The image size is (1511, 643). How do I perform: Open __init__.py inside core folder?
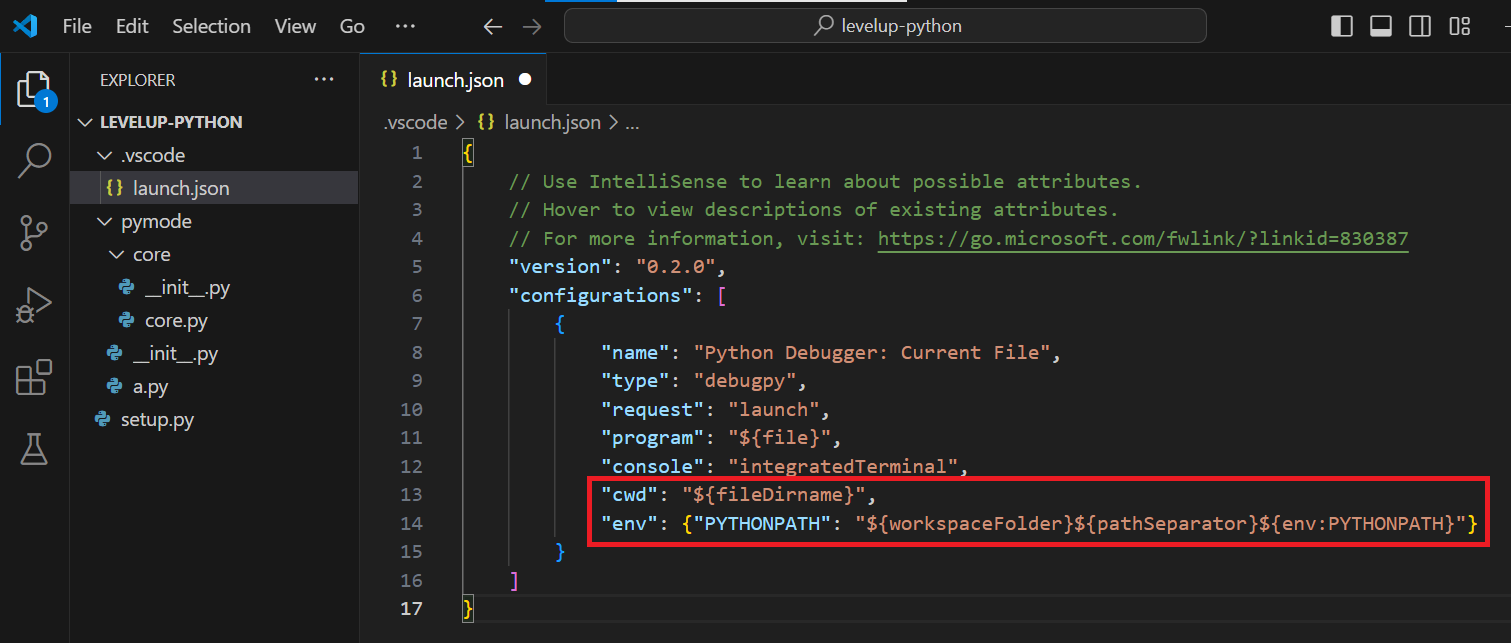pos(213,288)
